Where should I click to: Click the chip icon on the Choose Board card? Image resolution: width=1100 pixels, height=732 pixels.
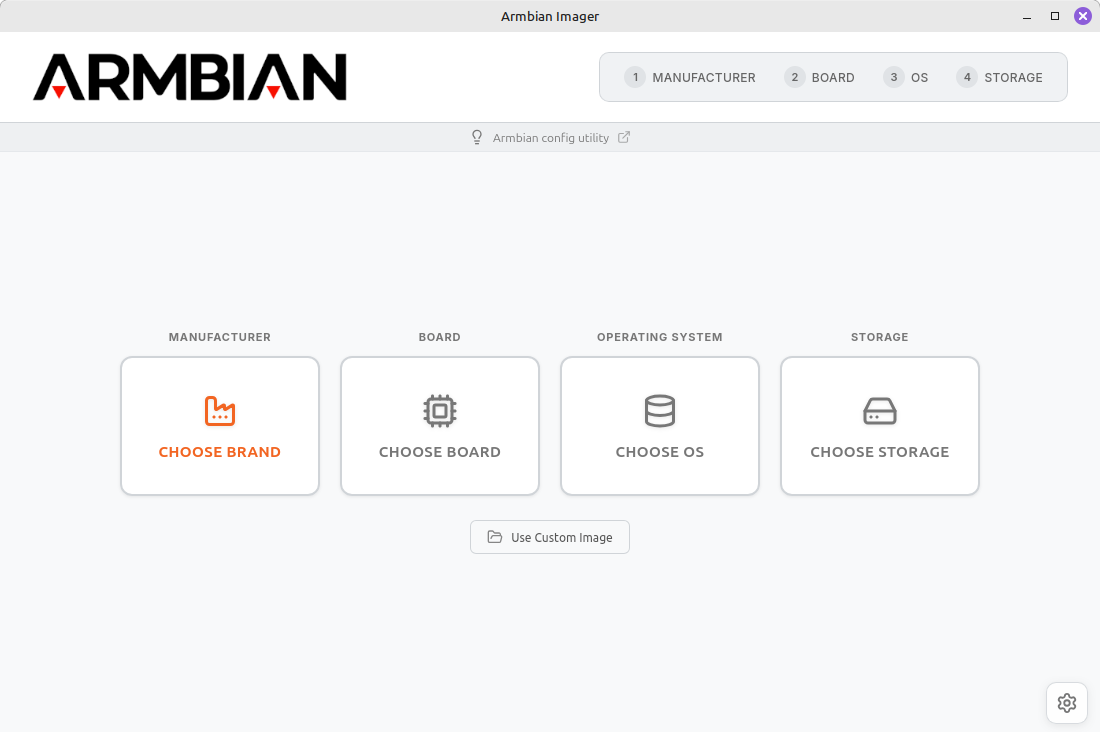440,411
